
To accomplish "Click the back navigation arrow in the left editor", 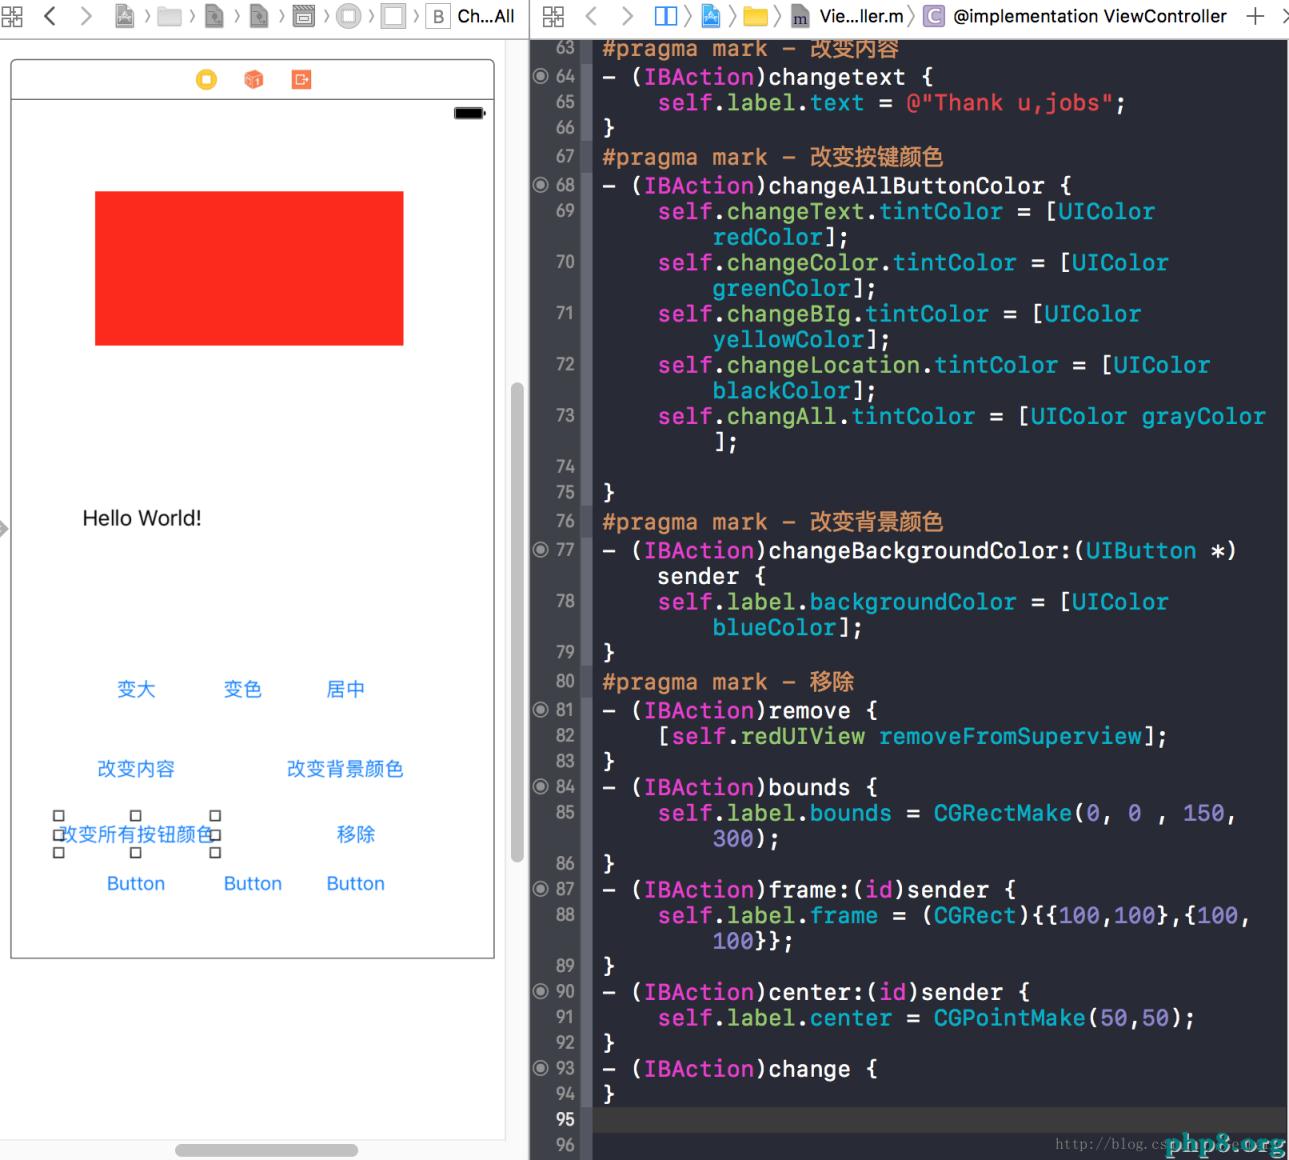I will pyautogui.click(x=50, y=16).
